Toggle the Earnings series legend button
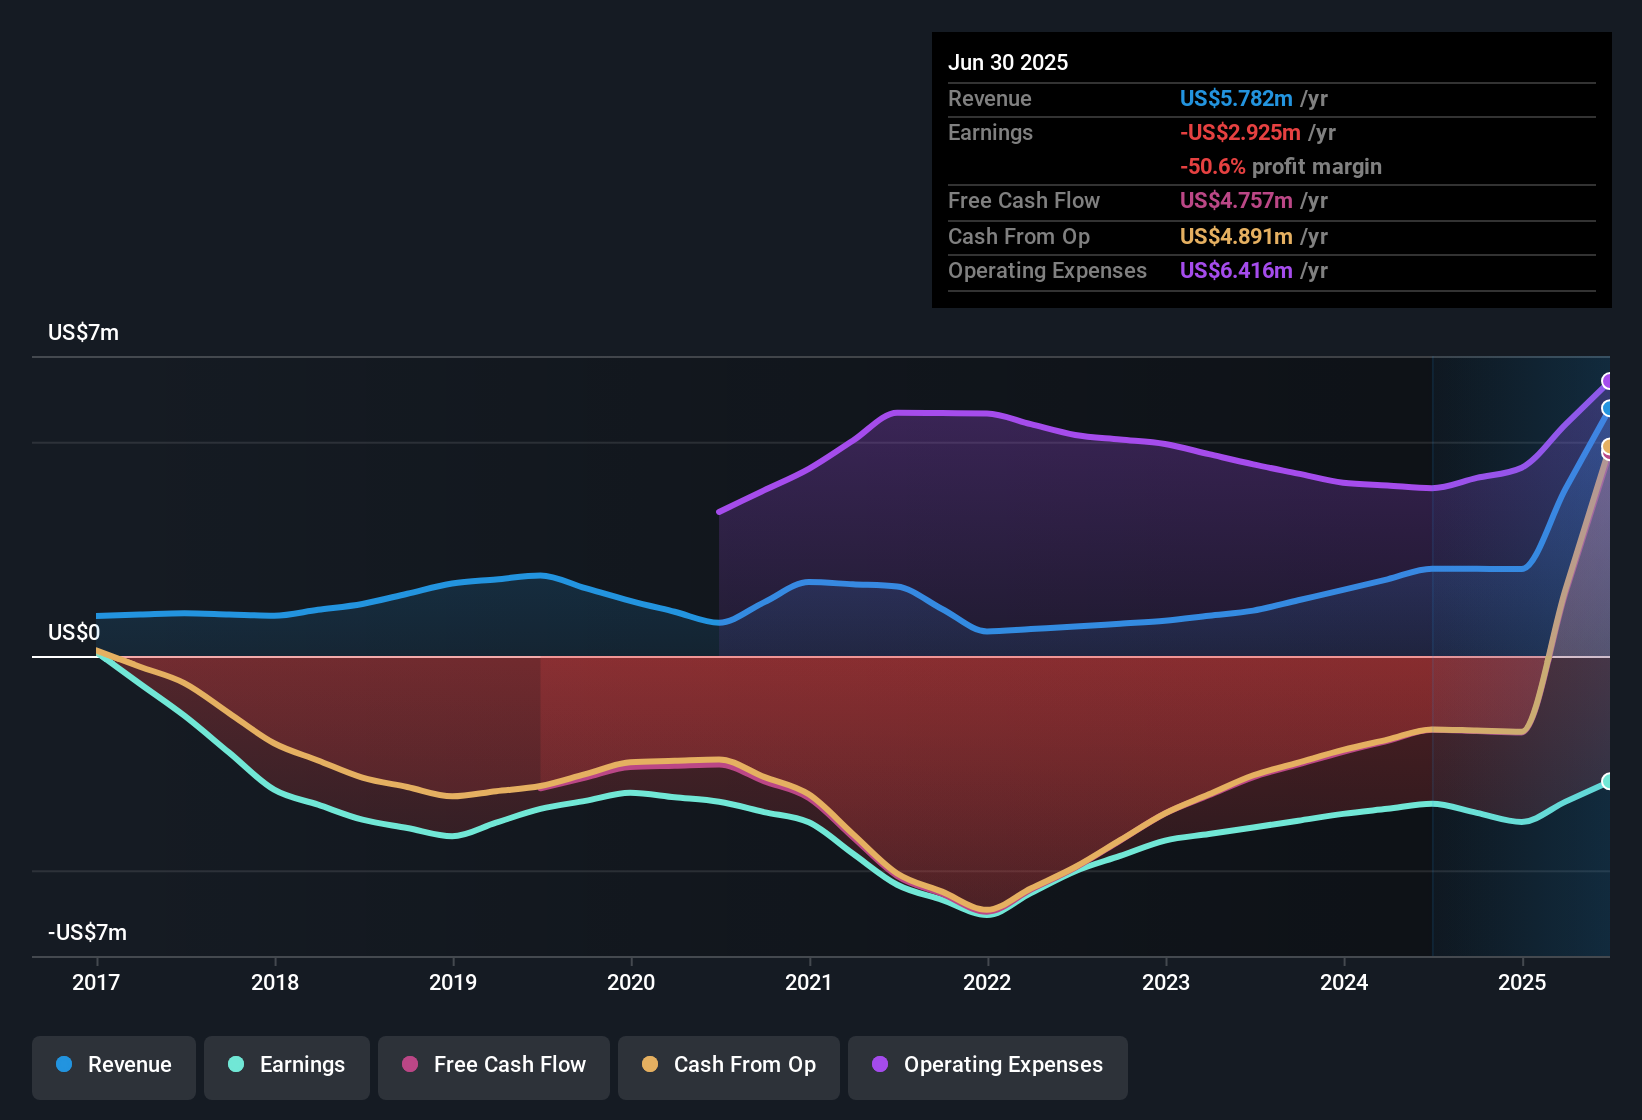This screenshot has width=1642, height=1120. click(287, 1066)
